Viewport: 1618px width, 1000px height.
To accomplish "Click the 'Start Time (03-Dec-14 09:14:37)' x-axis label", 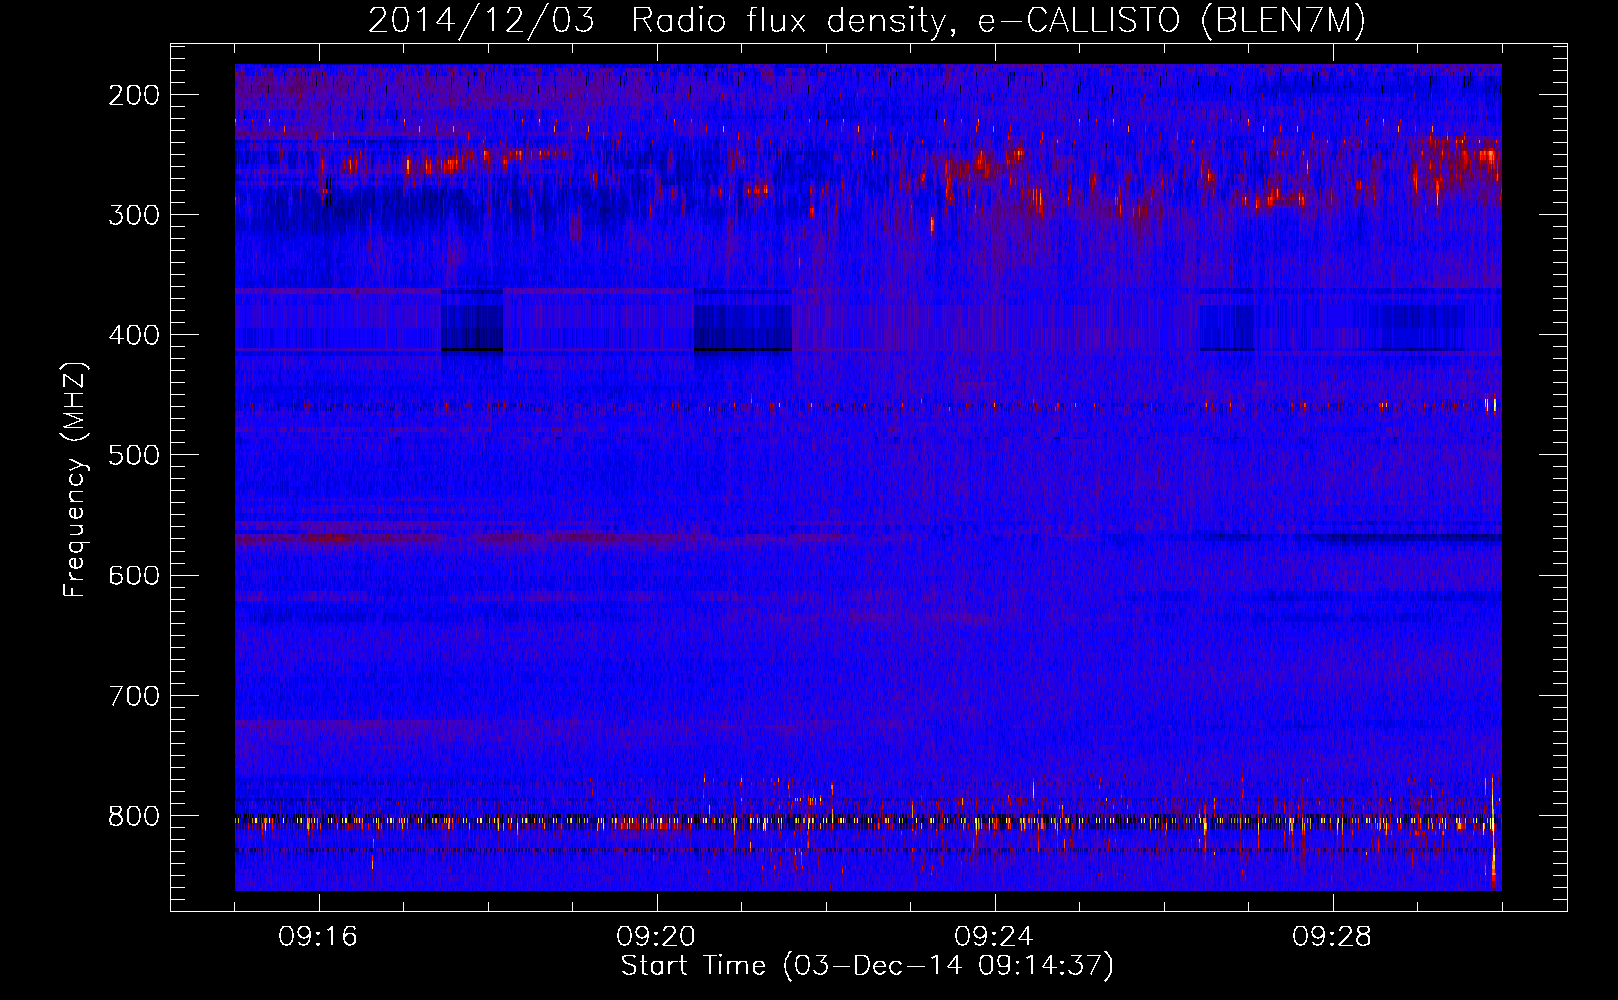I will click(867, 966).
